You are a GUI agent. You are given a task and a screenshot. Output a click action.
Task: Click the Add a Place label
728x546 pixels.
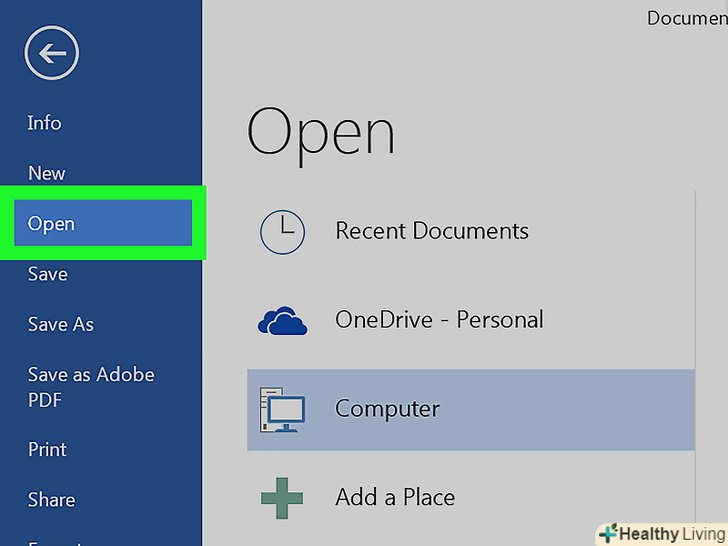pyautogui.click(x=395, y=497)
